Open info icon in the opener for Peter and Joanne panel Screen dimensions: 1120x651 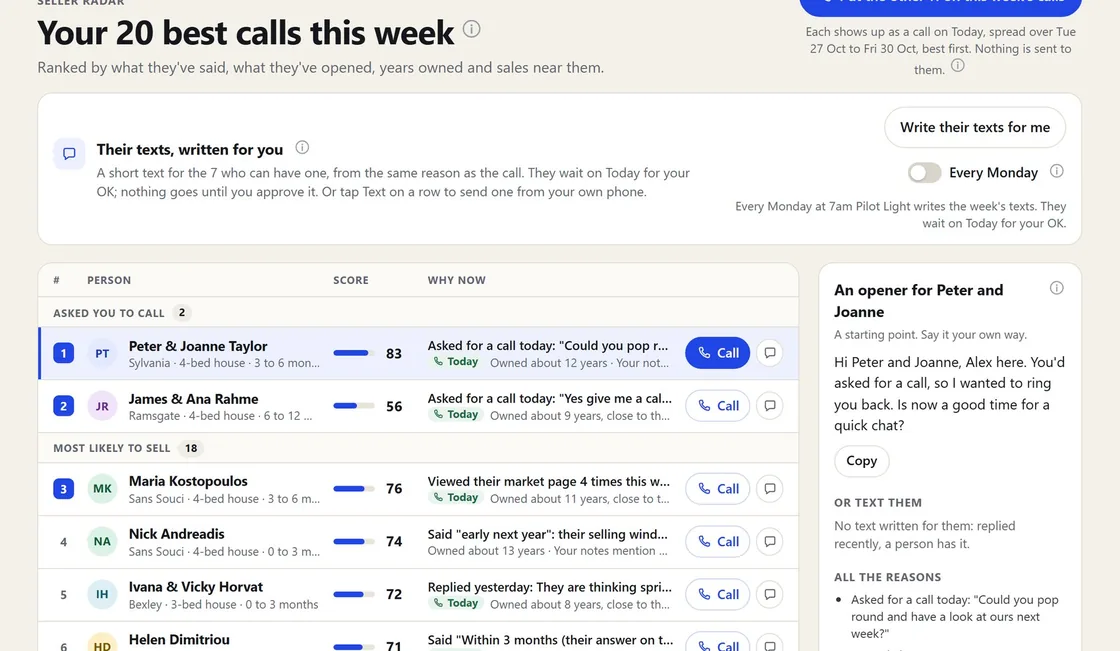click(x=1056, y=288)
